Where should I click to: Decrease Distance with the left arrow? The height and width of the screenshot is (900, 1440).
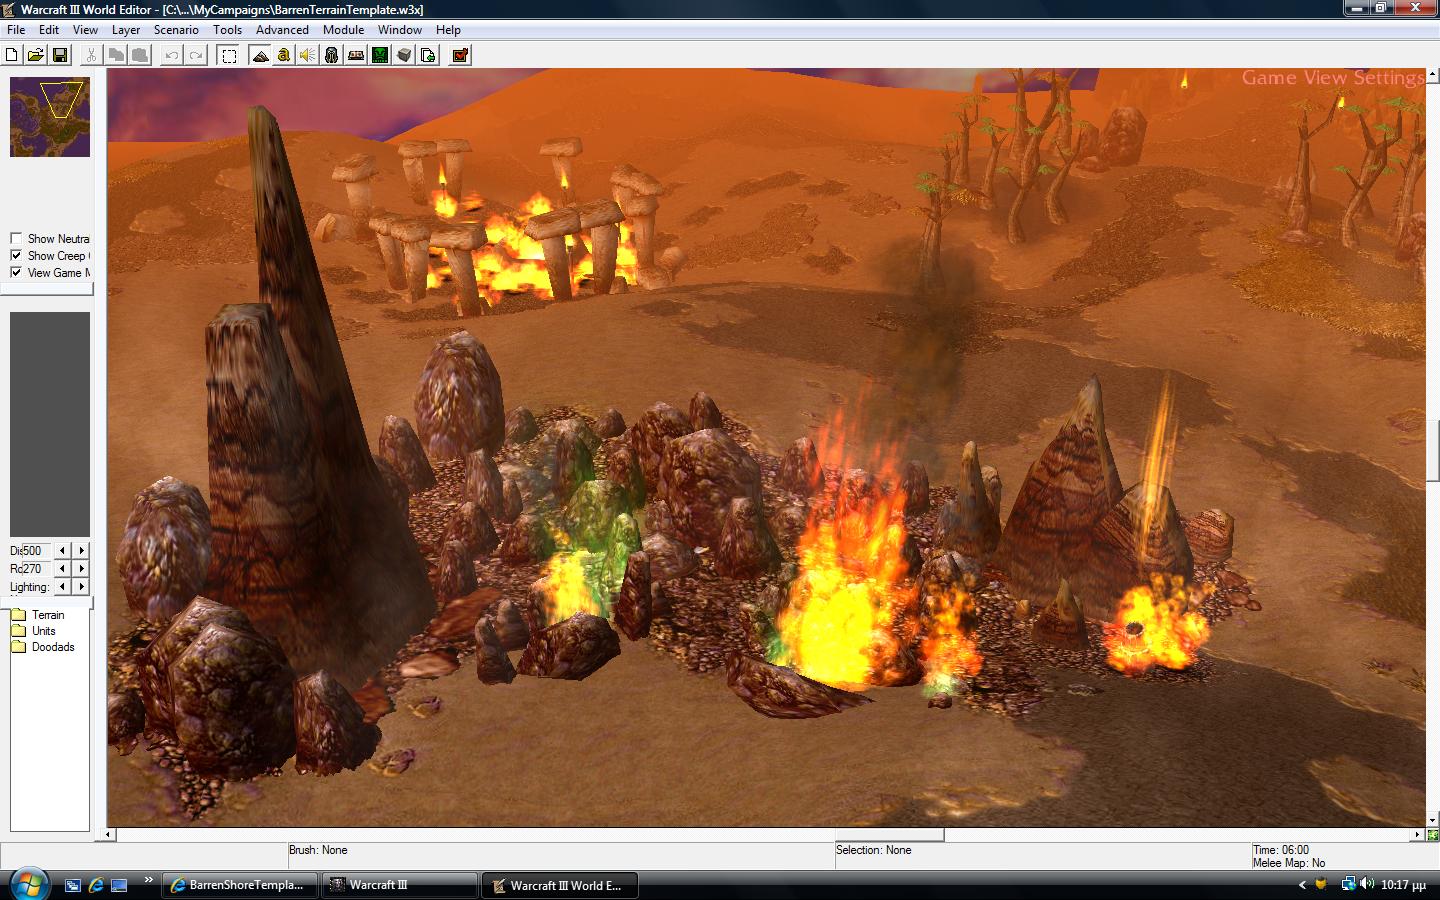coord(63,550)
